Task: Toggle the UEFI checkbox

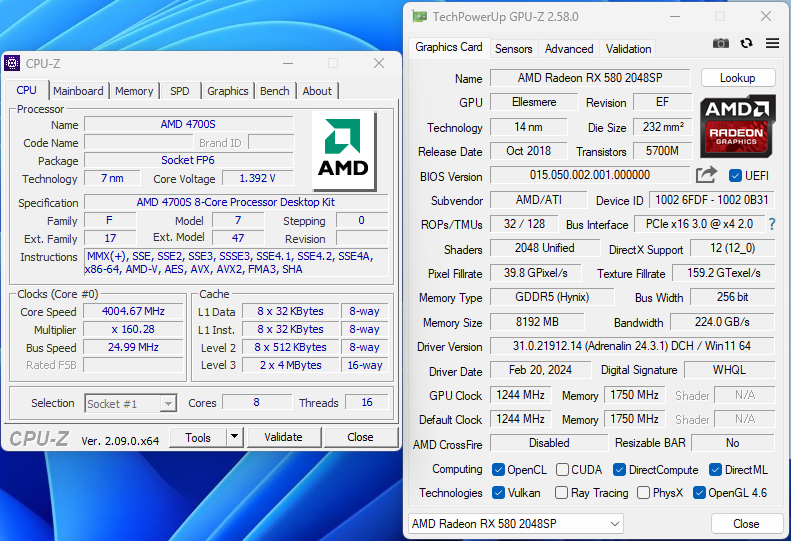Action: point(735,176)
